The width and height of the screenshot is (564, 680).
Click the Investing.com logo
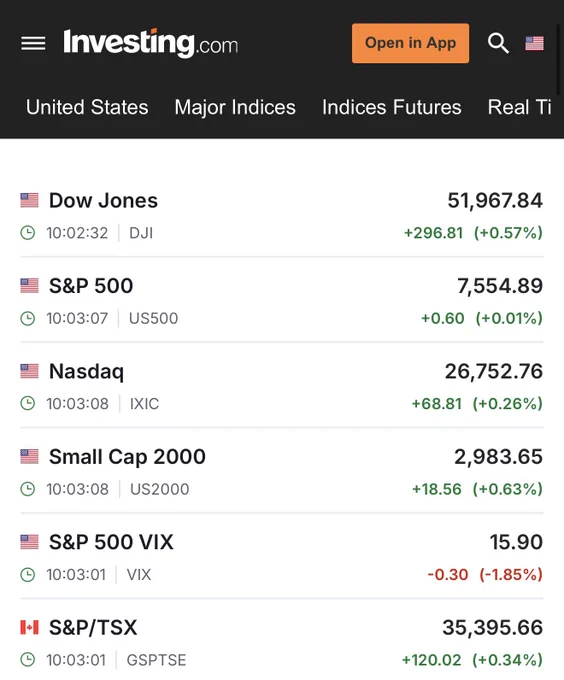[x=150, y=43]
